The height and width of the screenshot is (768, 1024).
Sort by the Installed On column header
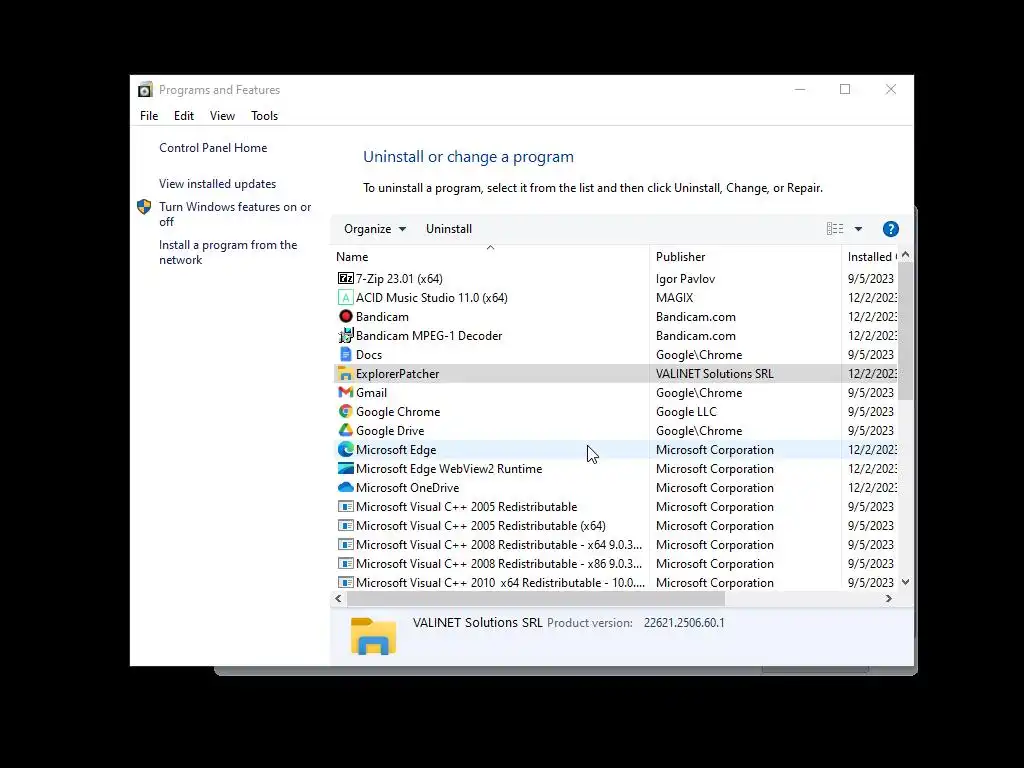coord(869,257)
